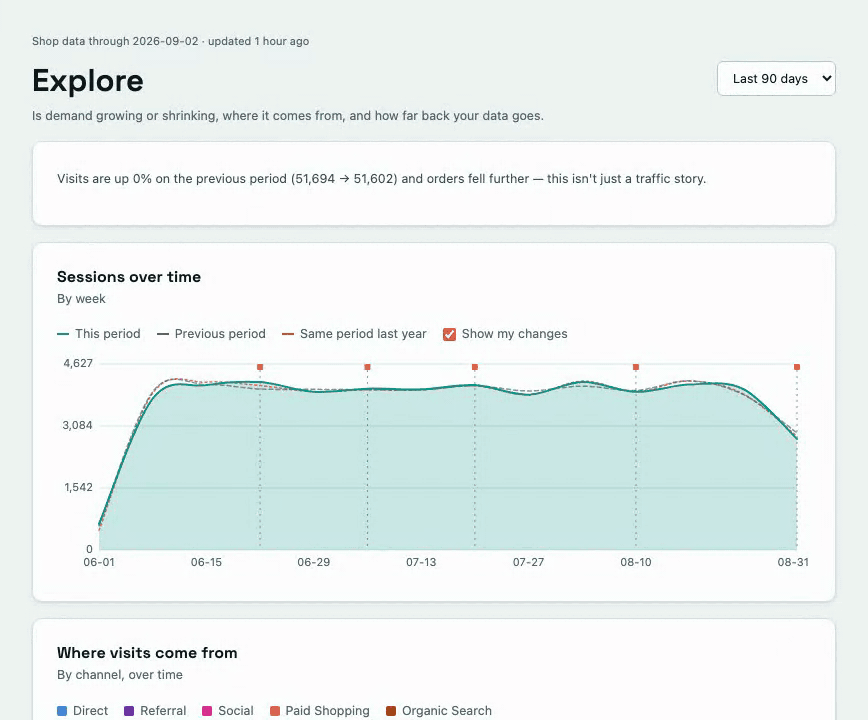Click the 06-01 x-axis date label
The width and height of the screenshot is (868, 720).
(99, 562)
